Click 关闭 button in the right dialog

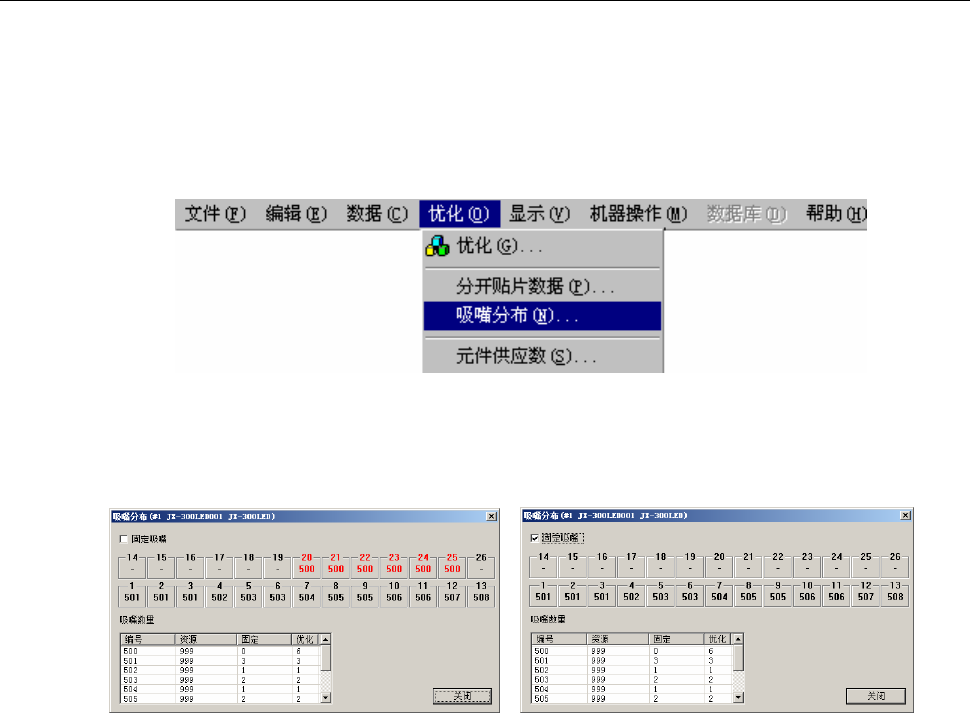(875, 696)
